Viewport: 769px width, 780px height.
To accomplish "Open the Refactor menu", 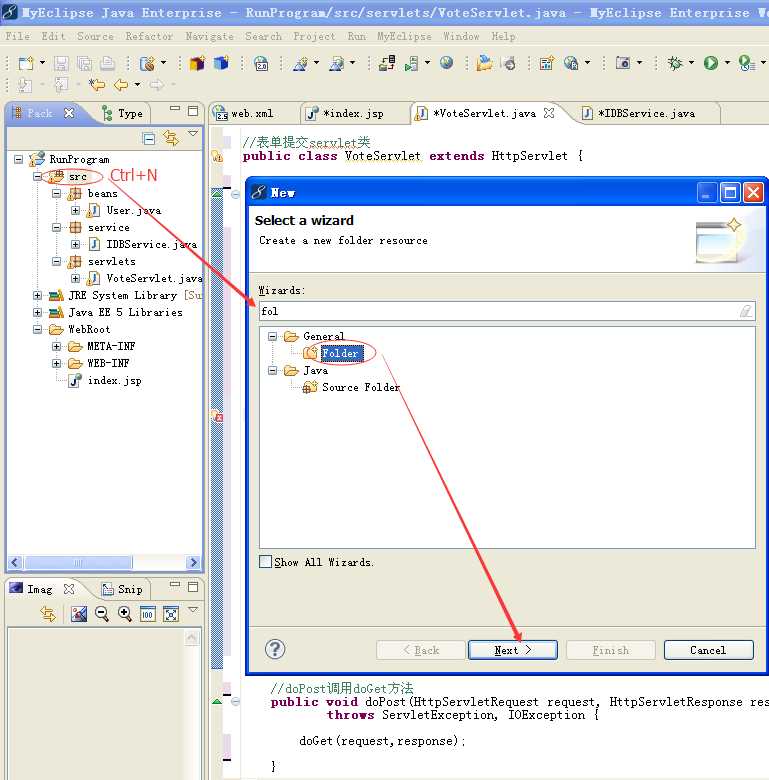I will pyautogui.click(x=149, y=36).
